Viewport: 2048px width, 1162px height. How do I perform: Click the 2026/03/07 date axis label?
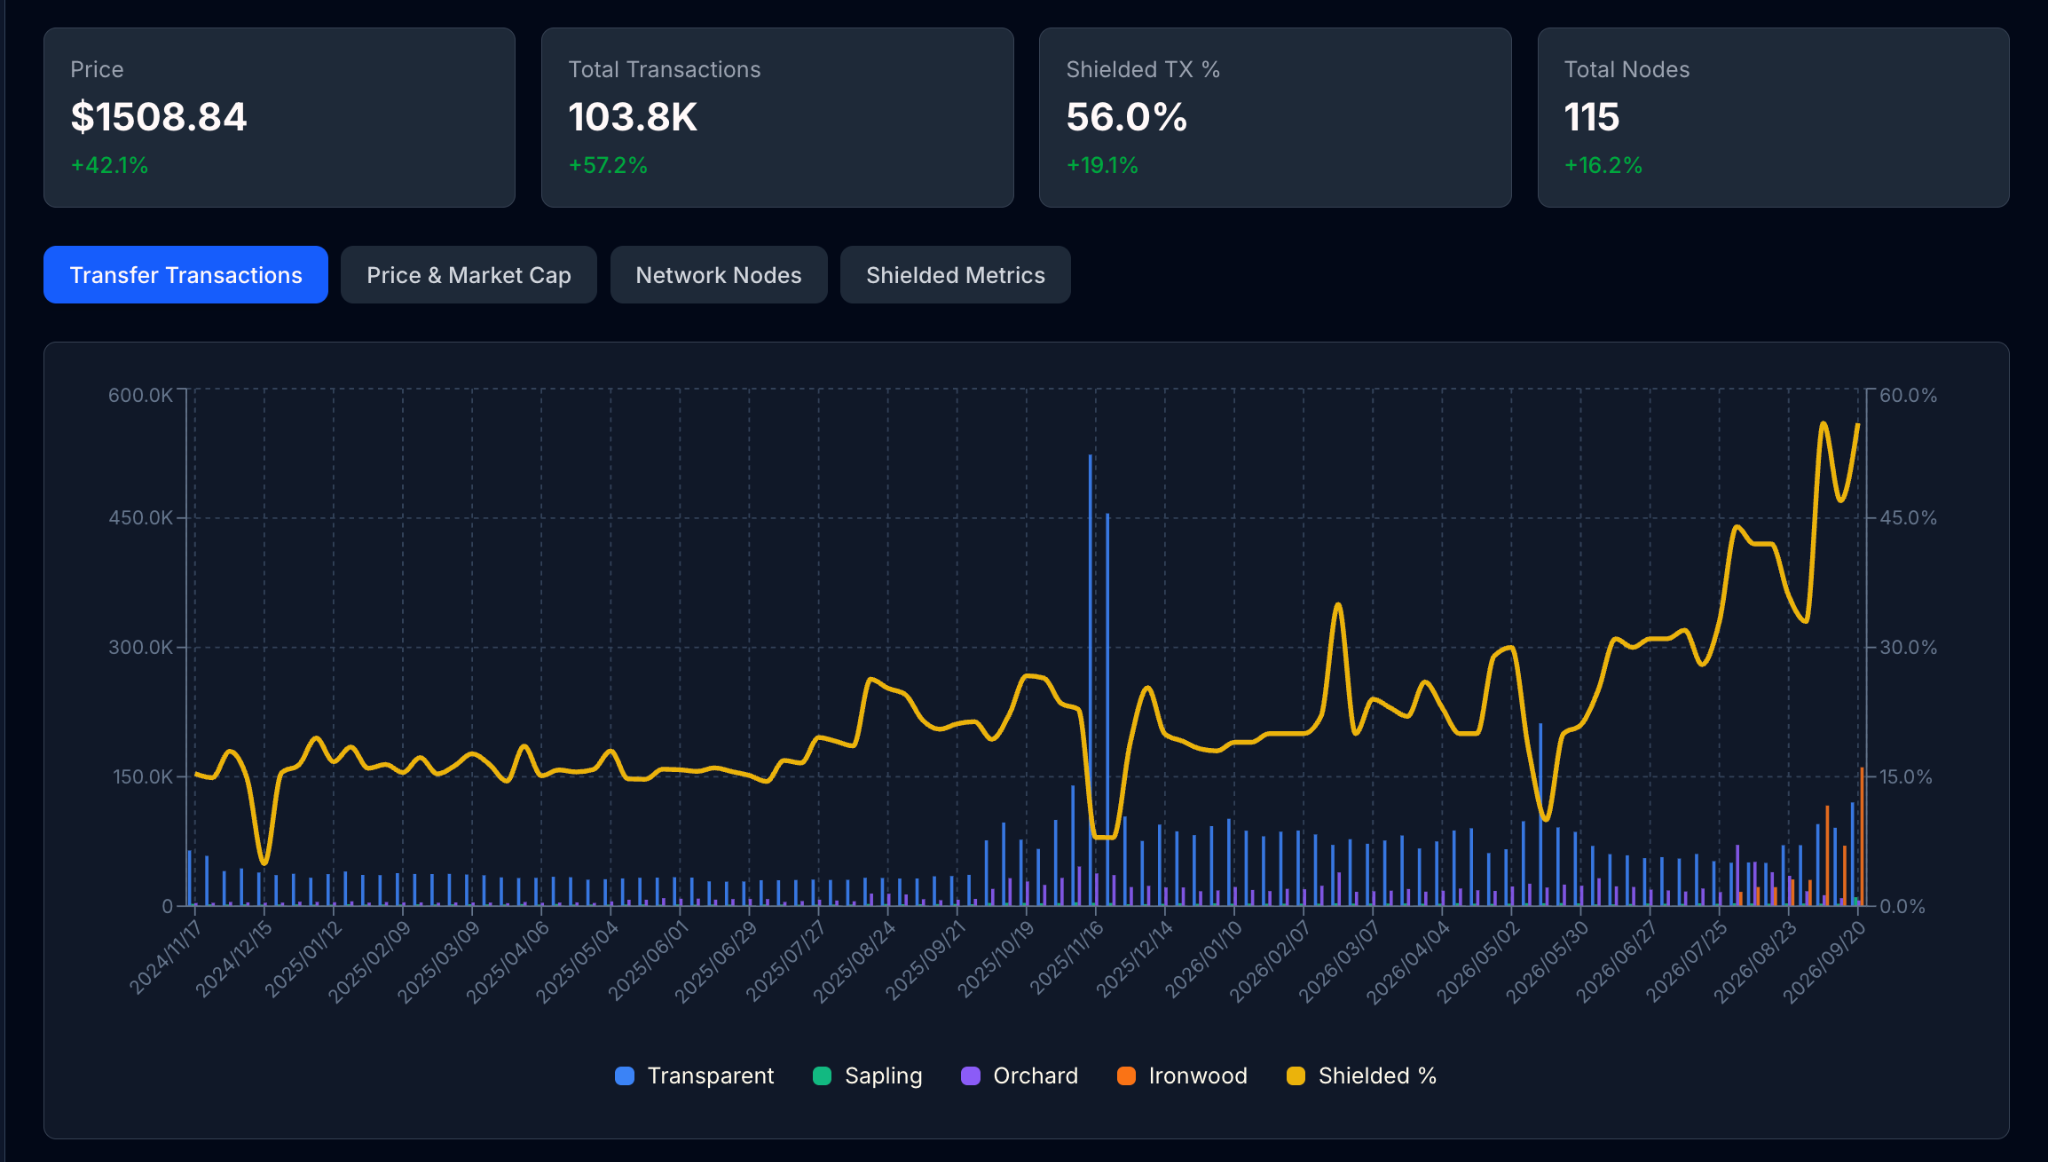[x=1339, y=962]
